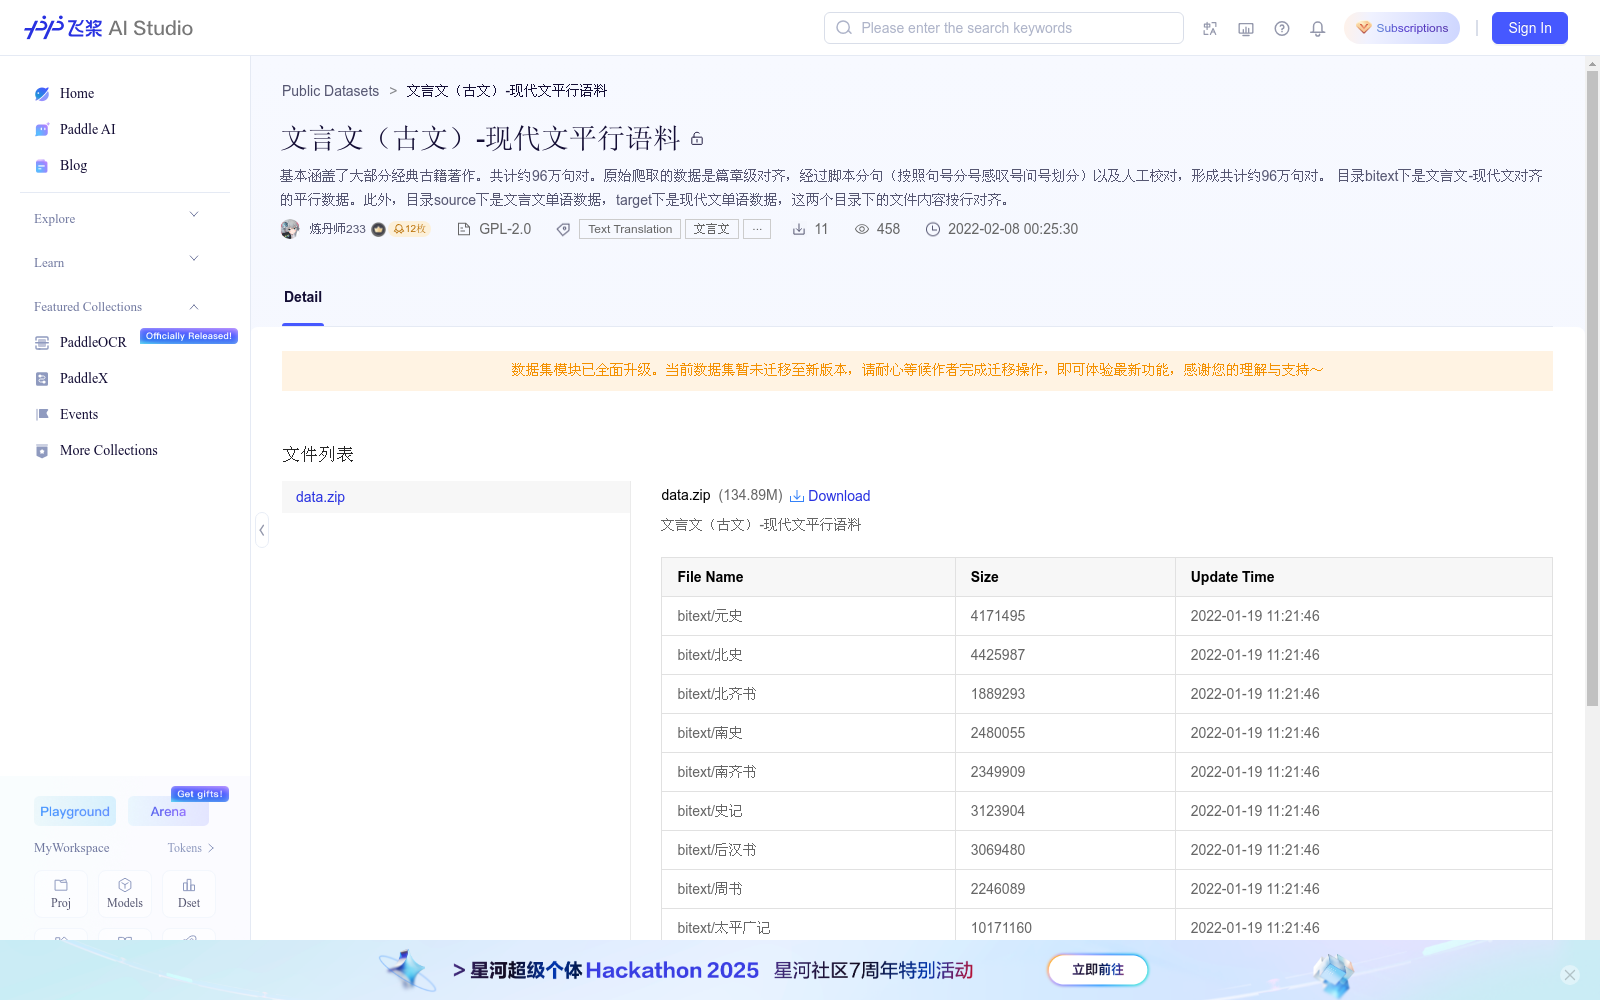This screenshot has width=1600, height=1000.
Task: Click the Blog sidebar icon
Action: tap(42, 166)
